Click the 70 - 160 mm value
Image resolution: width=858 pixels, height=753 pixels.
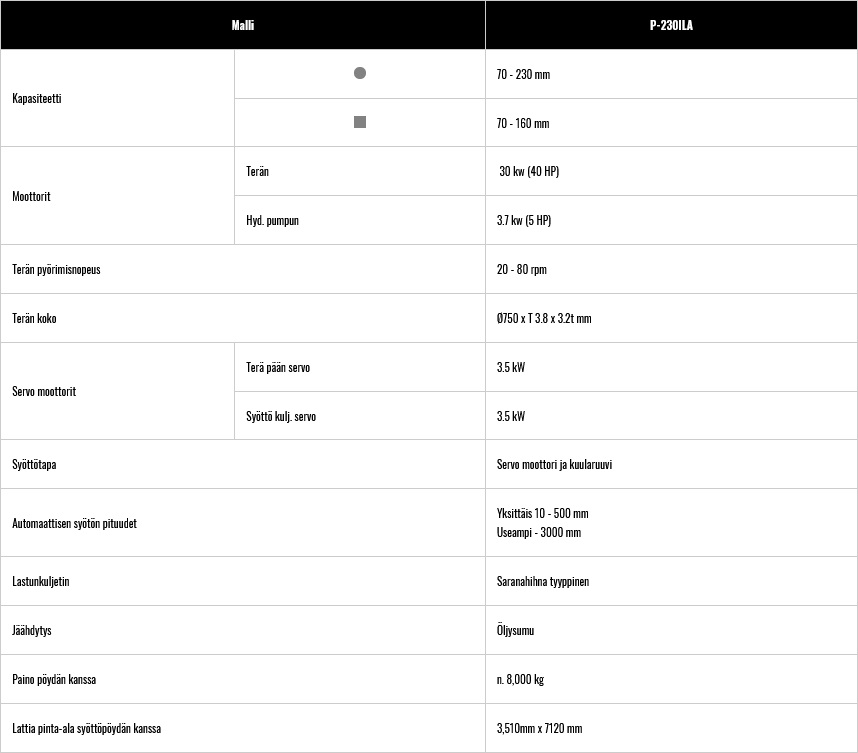click(523, 123)
